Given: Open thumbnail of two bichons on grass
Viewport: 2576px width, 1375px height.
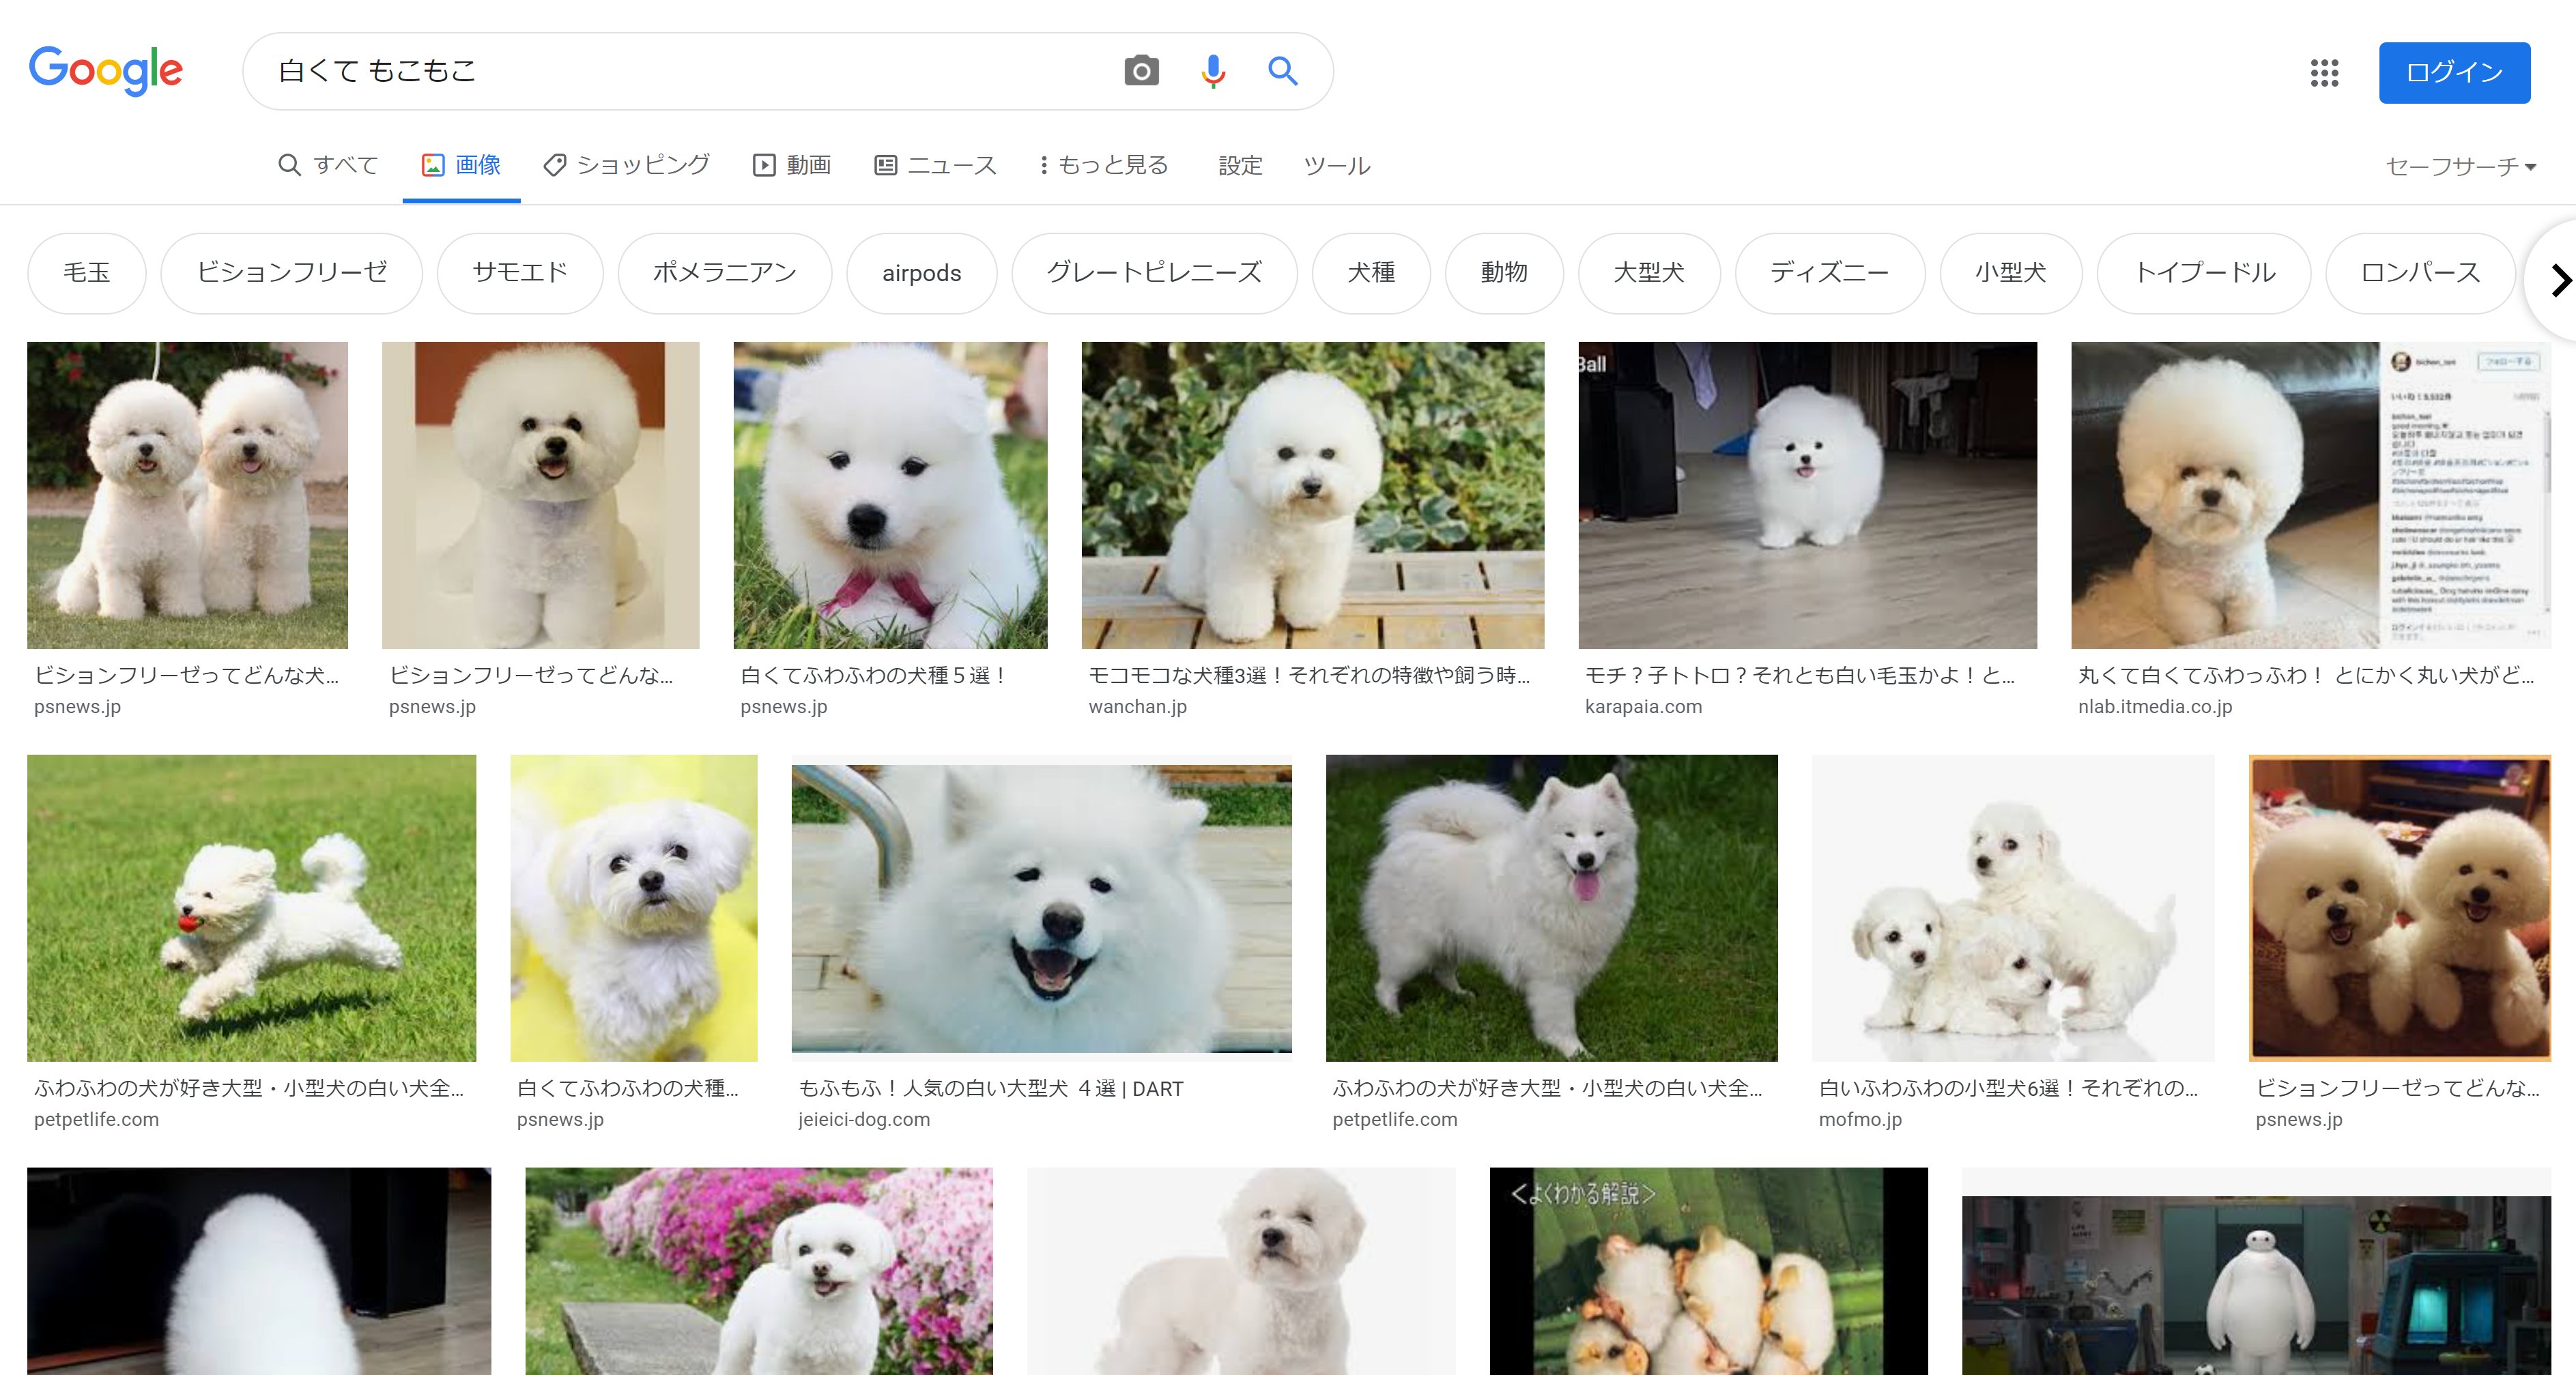Looking at the screenshot, I should pyautogui.click(x=187, y=495).
